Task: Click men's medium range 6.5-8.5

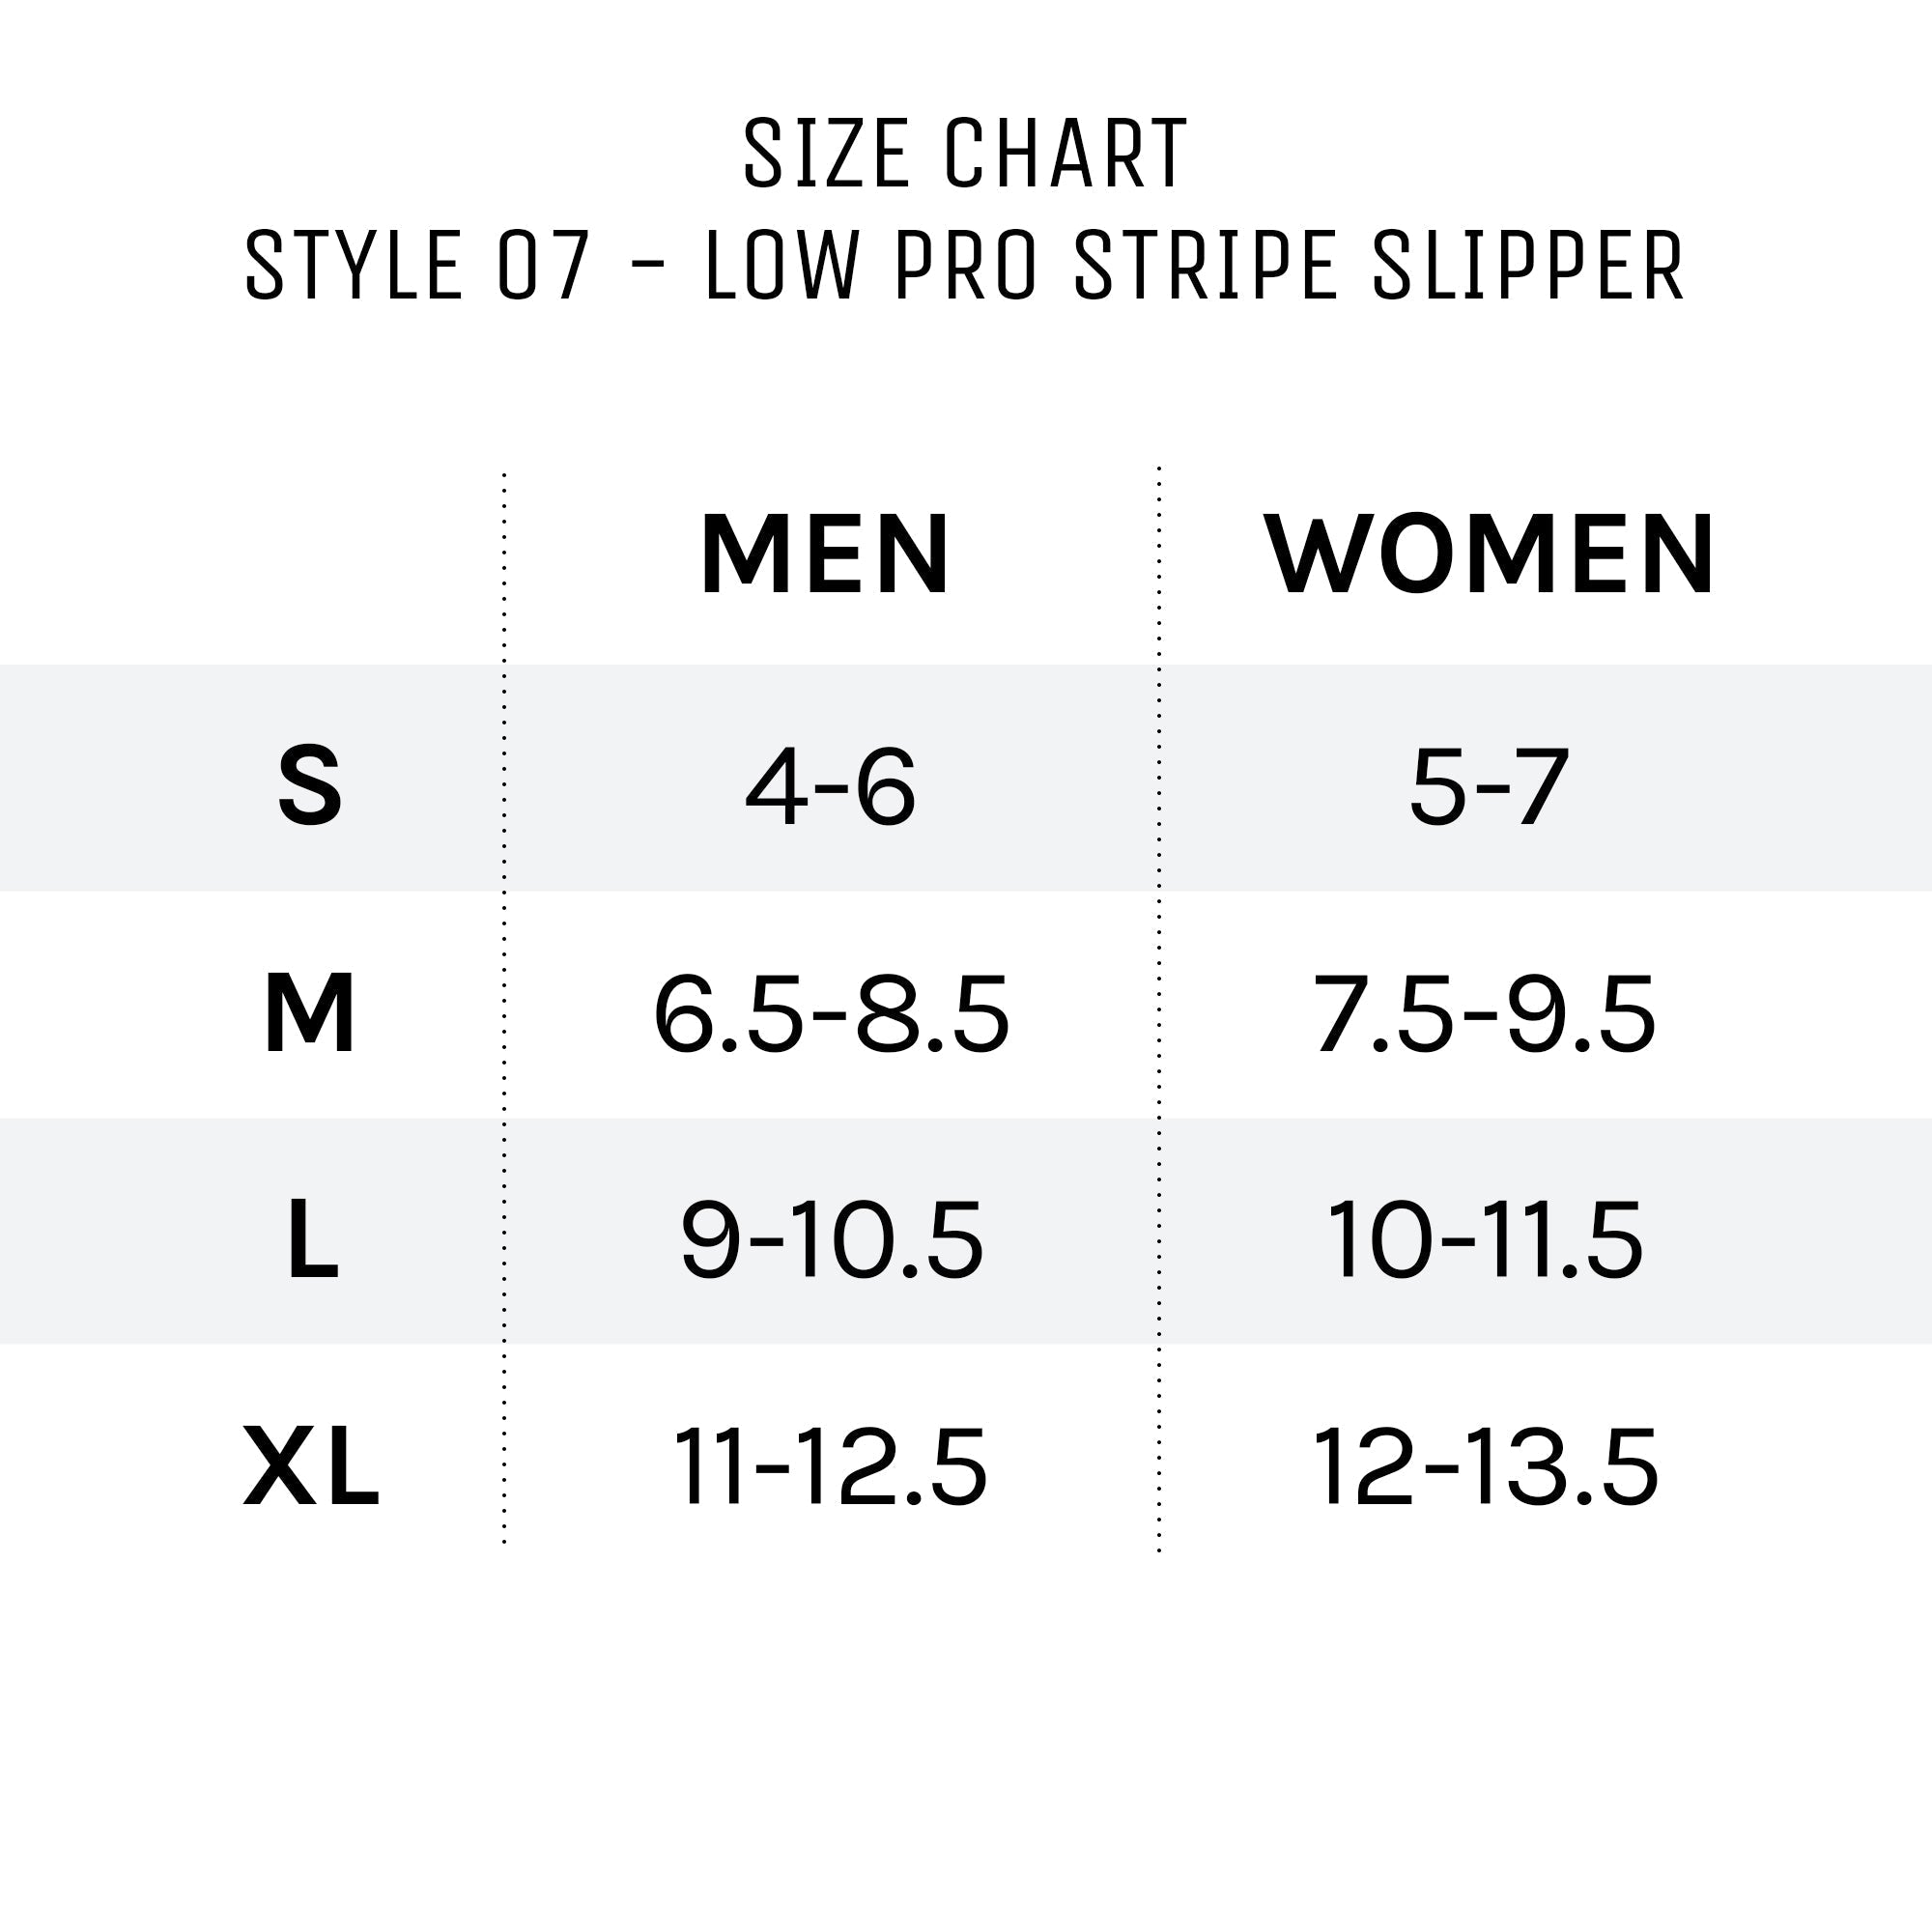Action: click(x=831, y=1015)
